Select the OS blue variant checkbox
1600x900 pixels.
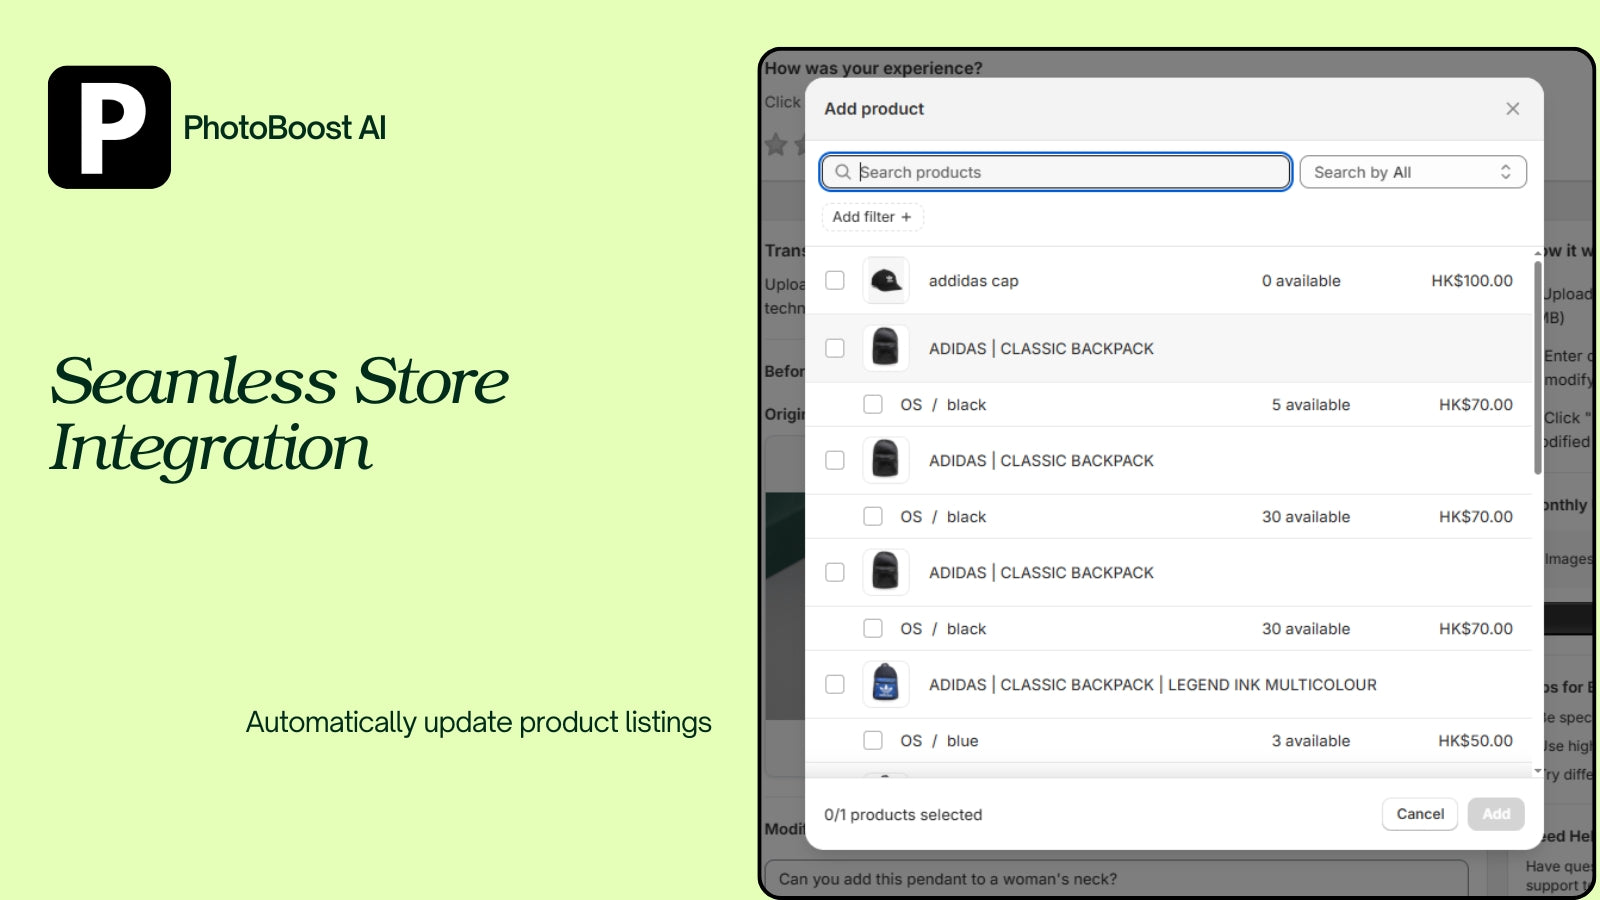872,740
